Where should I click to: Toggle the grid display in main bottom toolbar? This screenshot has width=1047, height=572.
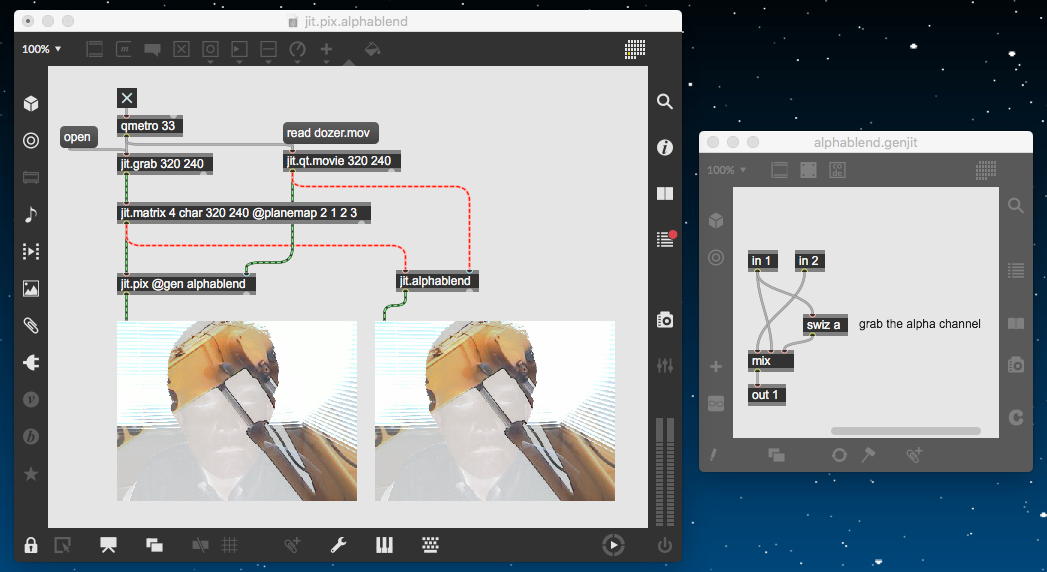[230, 545]
